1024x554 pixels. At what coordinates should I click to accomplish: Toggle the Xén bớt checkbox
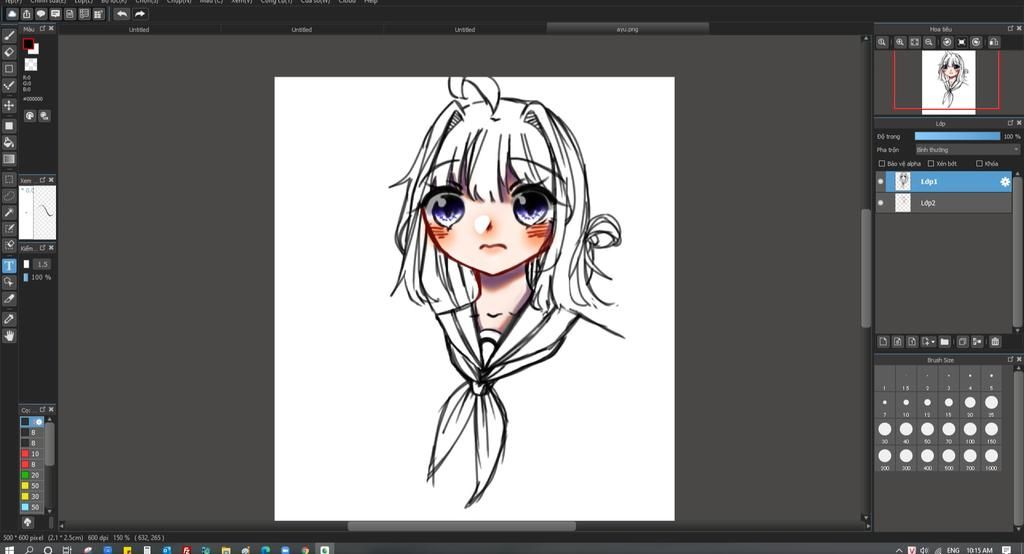pos(931,163)
